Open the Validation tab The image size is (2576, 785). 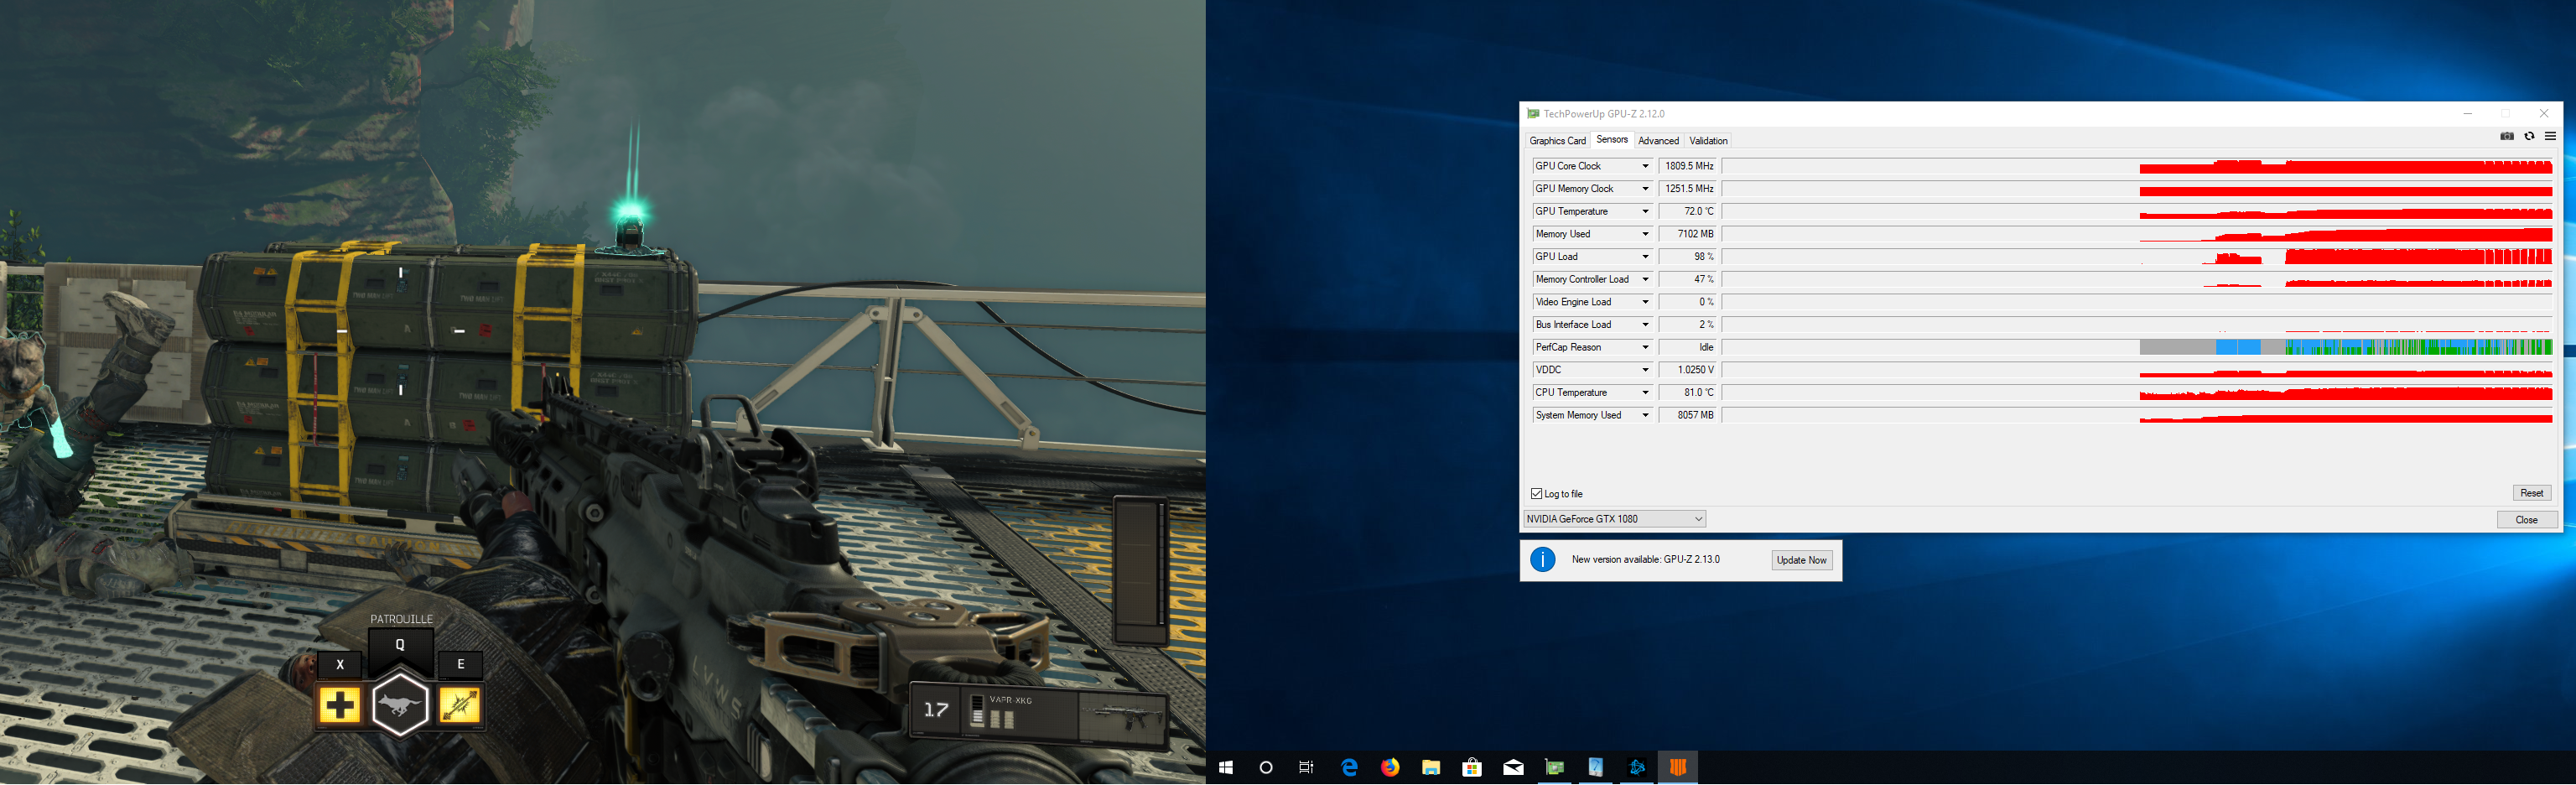coord(1708,141)
